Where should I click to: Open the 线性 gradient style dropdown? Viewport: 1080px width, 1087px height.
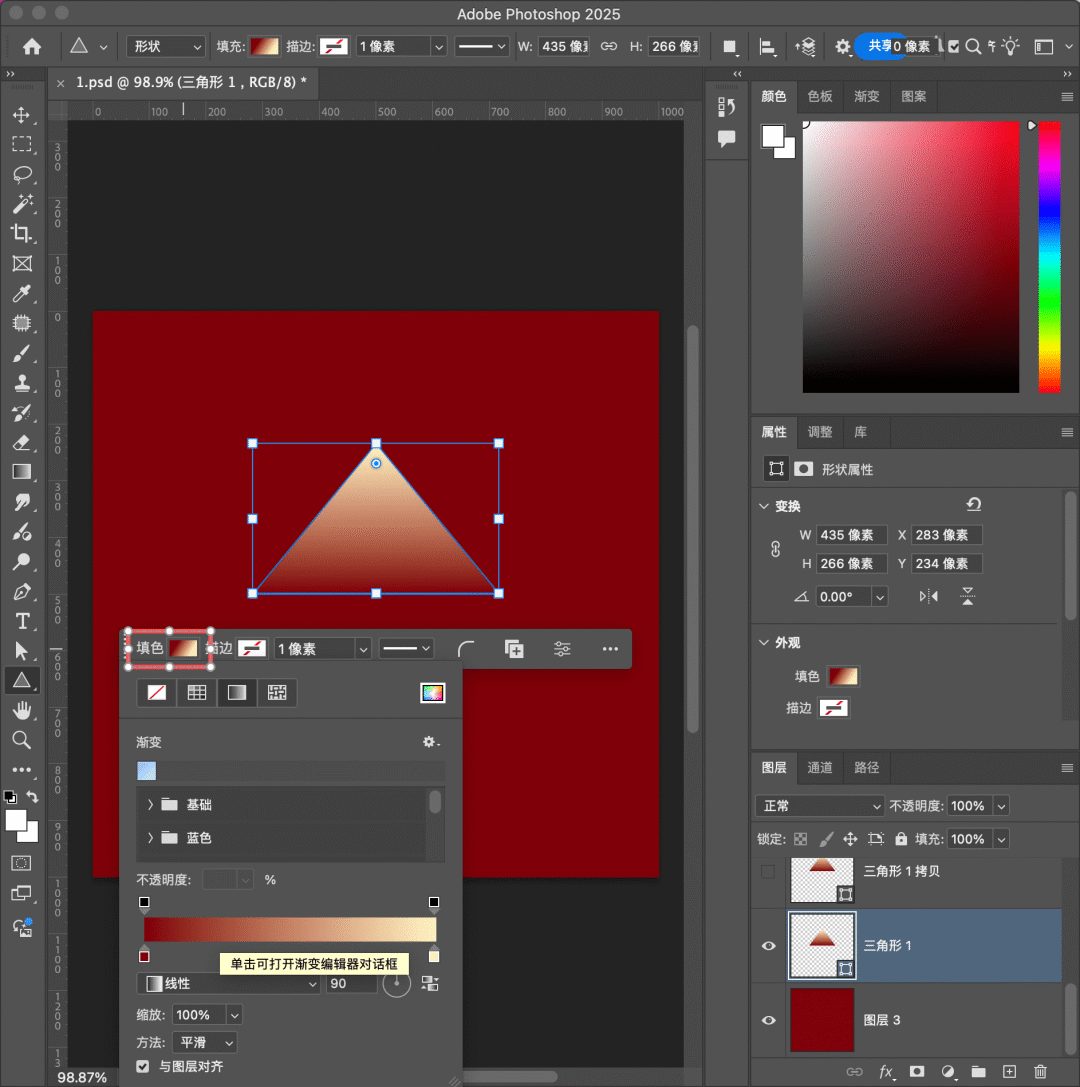coord(229,984)
